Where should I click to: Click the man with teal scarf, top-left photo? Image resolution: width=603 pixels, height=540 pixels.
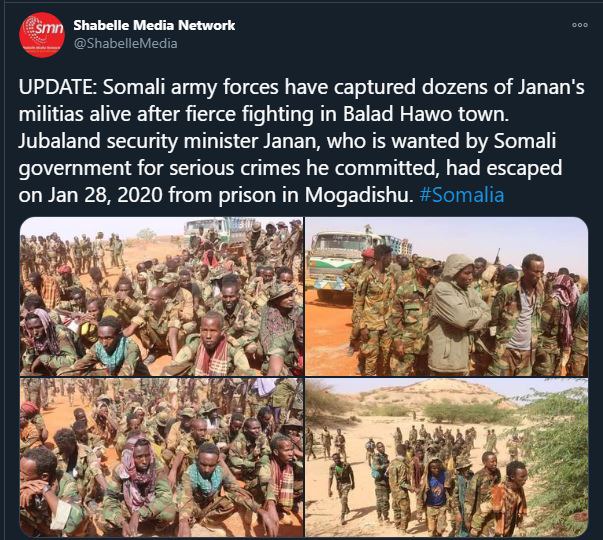(x=112, y=346)
